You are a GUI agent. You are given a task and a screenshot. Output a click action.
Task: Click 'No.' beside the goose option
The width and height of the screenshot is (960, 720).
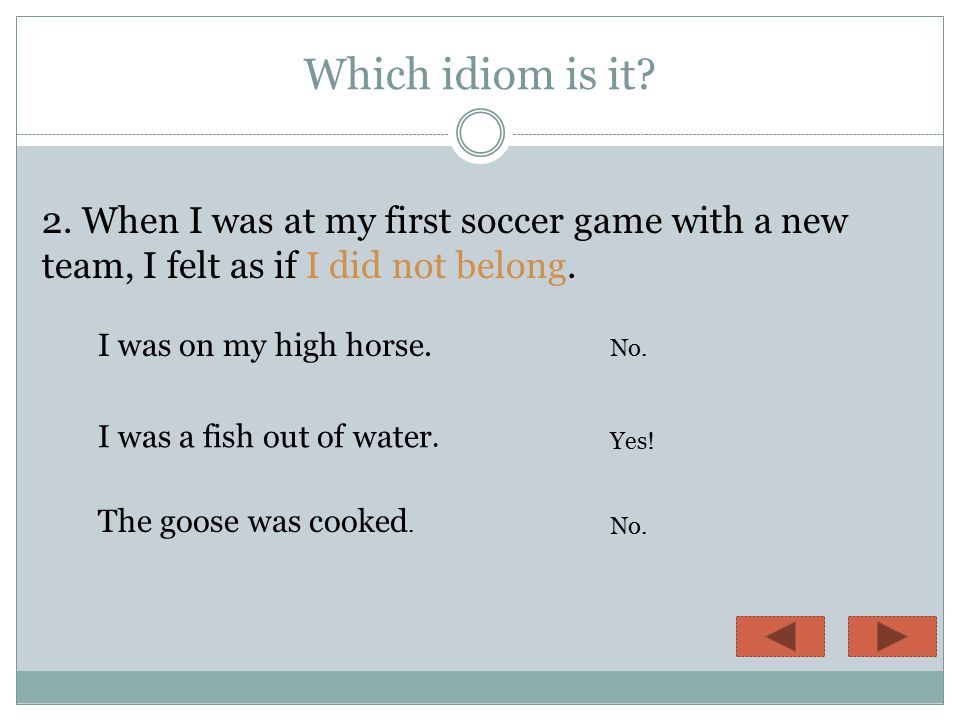(x=628, y=526)
